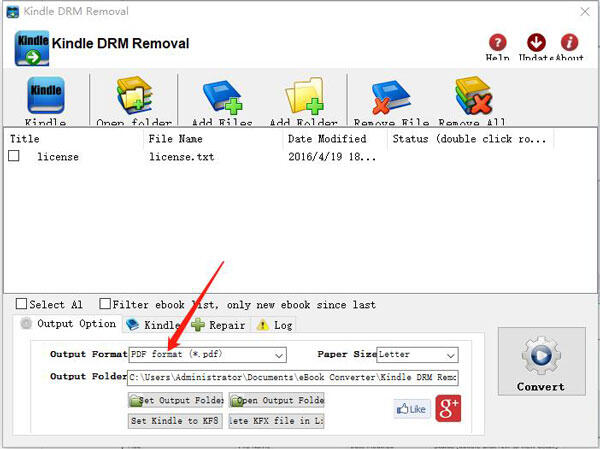This screenshot has height=449, width=600.
Task: Close the Kindle DRM Removal window
Action: point(585,11)
